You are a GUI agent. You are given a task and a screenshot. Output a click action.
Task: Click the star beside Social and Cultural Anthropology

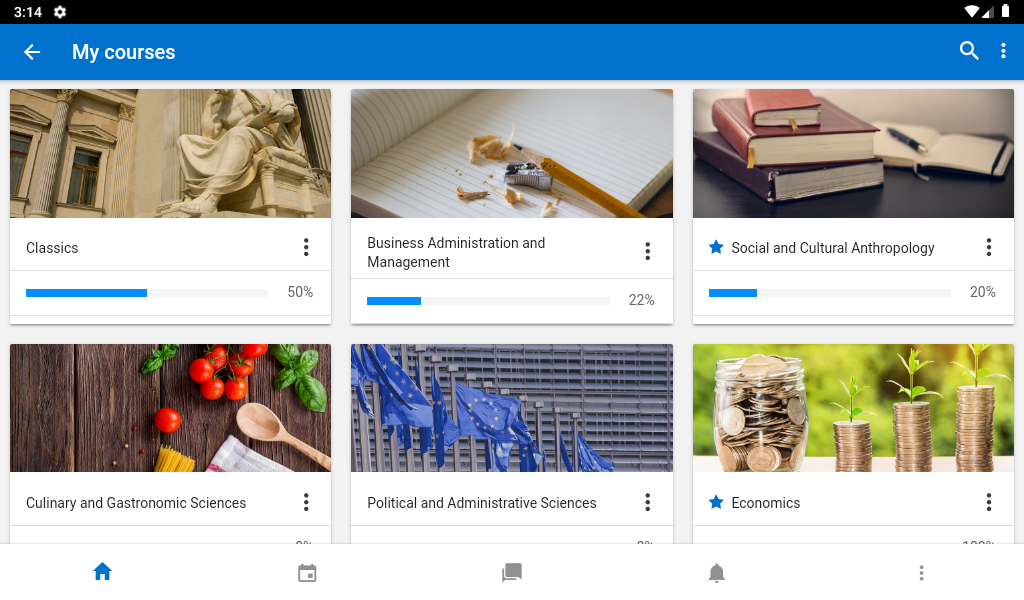(716, 247)
